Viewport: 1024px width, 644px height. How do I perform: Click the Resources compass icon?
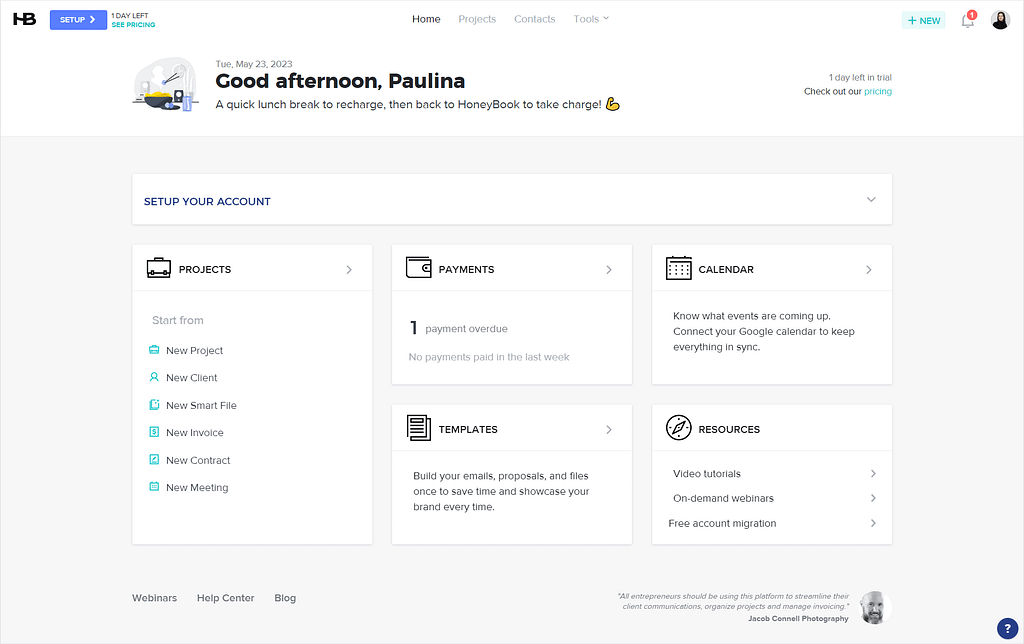coord(679,428)
